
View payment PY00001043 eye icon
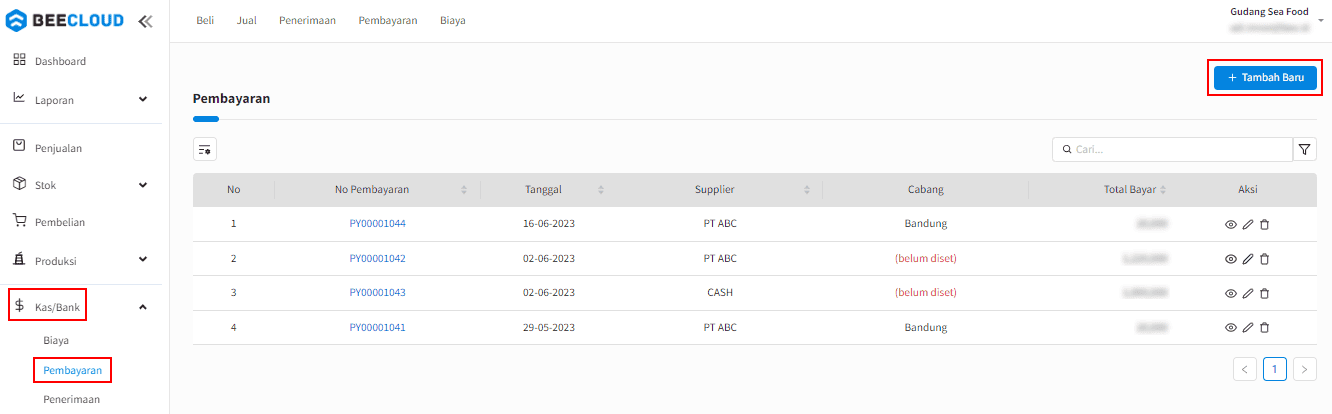coord(1231,294)
